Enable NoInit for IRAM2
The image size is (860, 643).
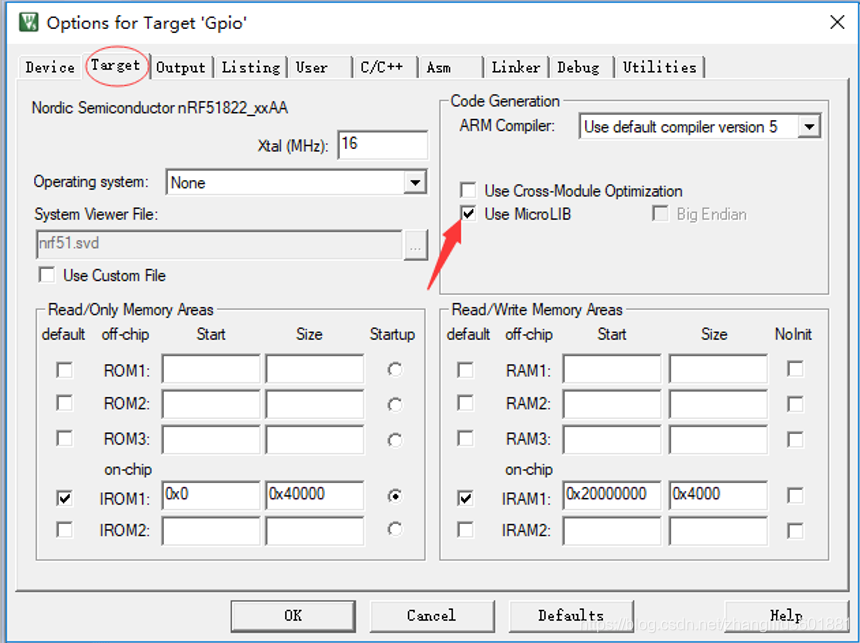click(x=795, y=531)
